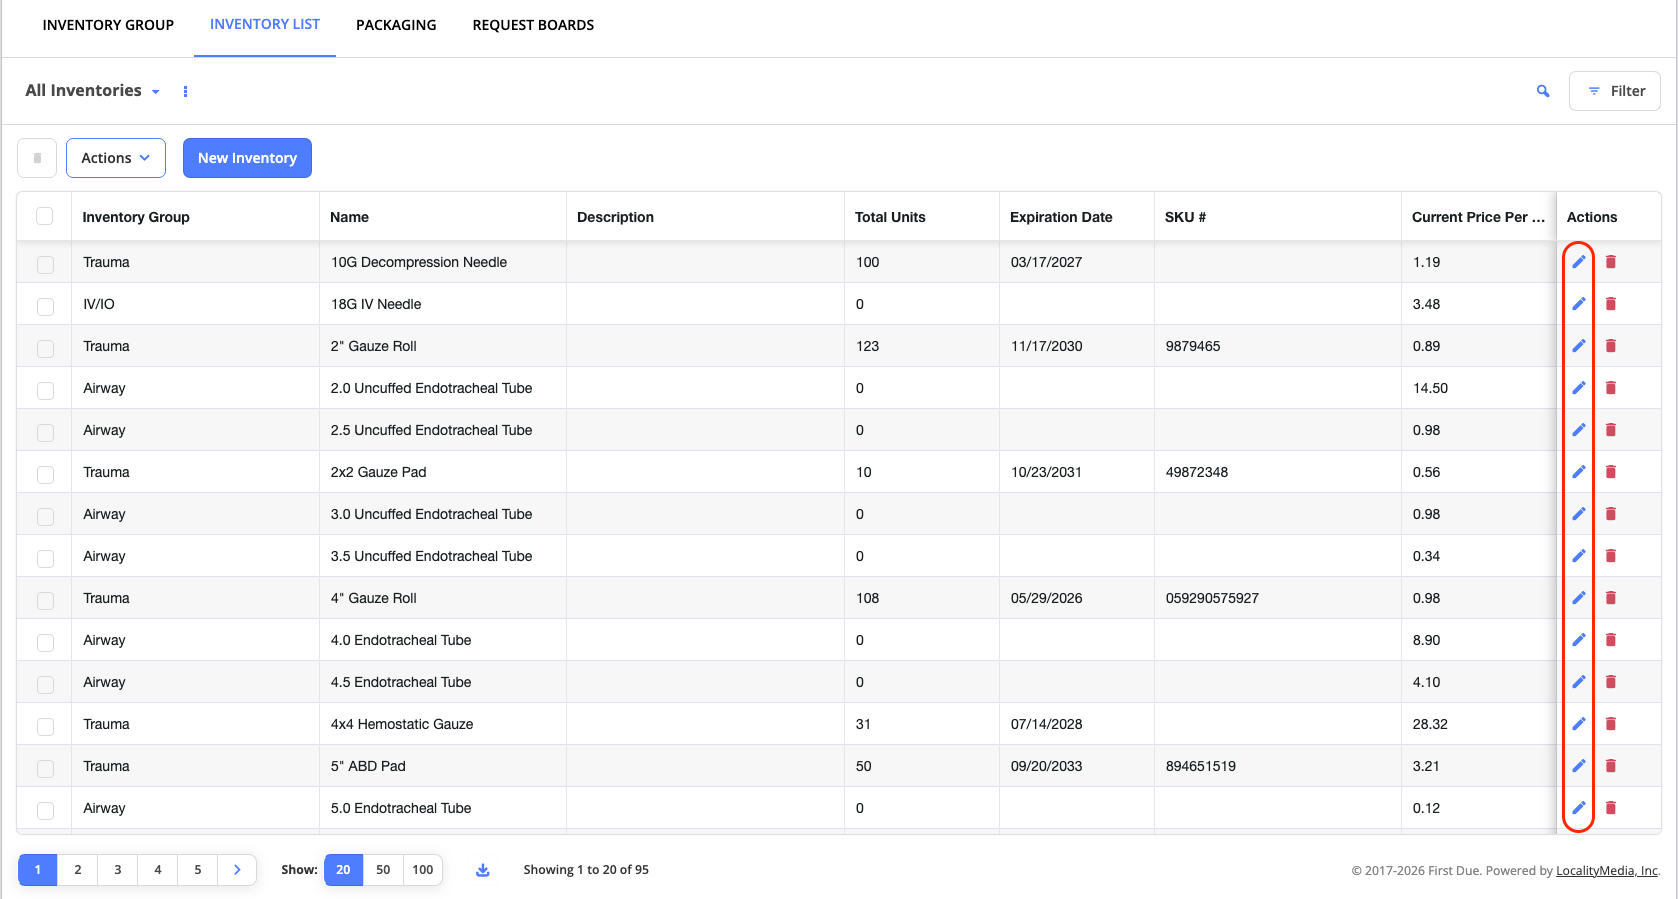Delete the 4x4 Hemostatic Gauze entry
Screen dimensions: 1678x899
point(1611,724)
